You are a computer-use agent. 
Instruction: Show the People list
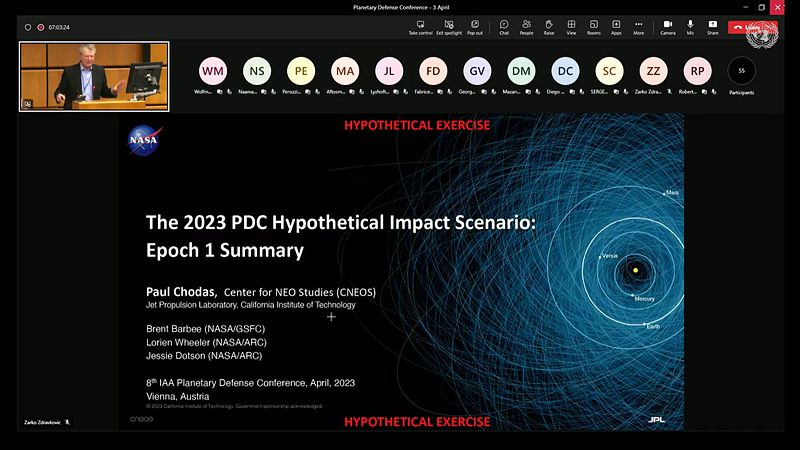[527, 27]
